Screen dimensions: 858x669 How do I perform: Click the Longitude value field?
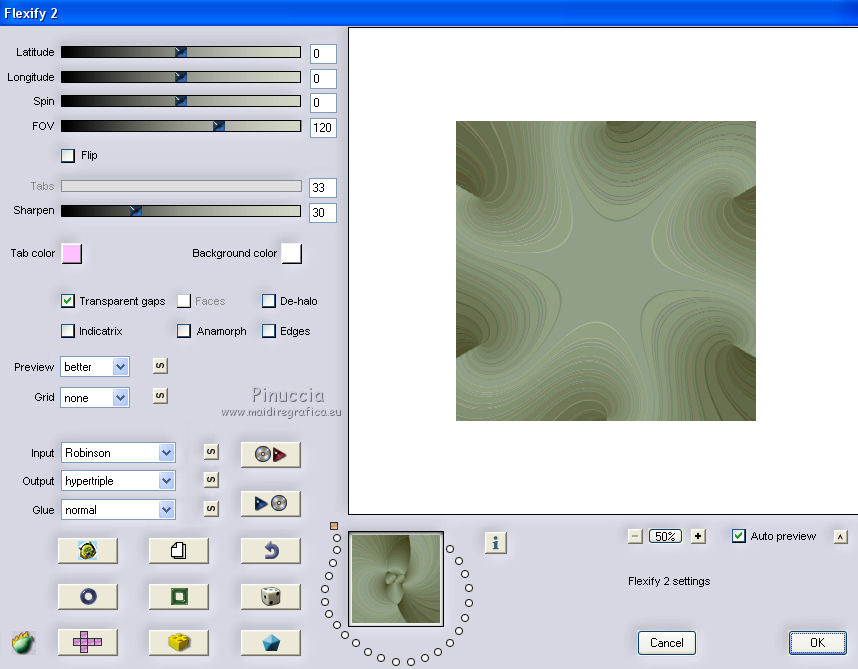(x=323, y=79)
